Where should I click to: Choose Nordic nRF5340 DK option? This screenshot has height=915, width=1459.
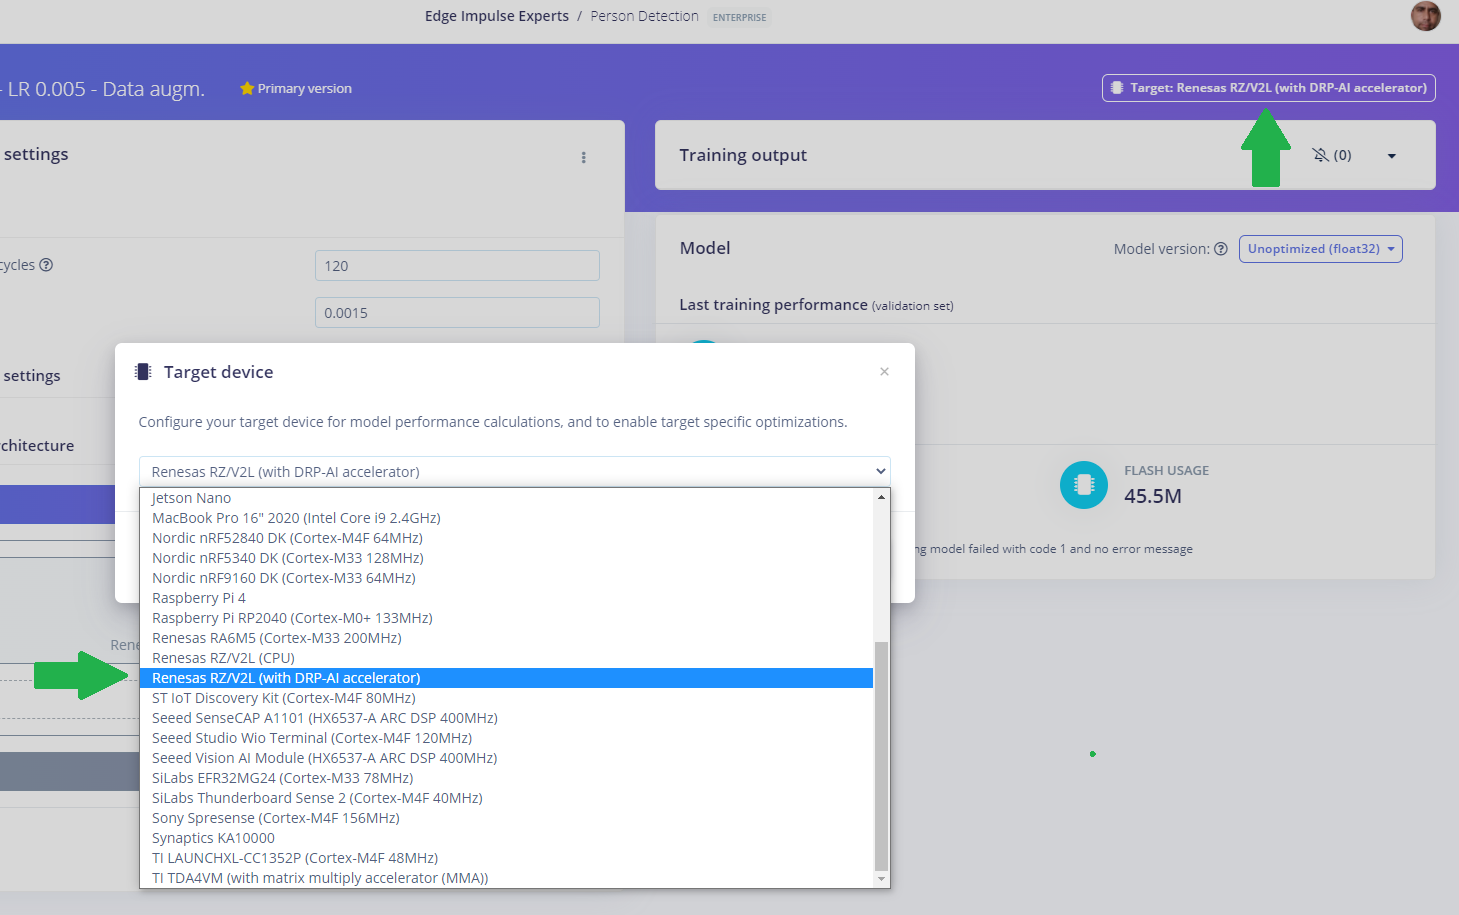click(506, 558)
